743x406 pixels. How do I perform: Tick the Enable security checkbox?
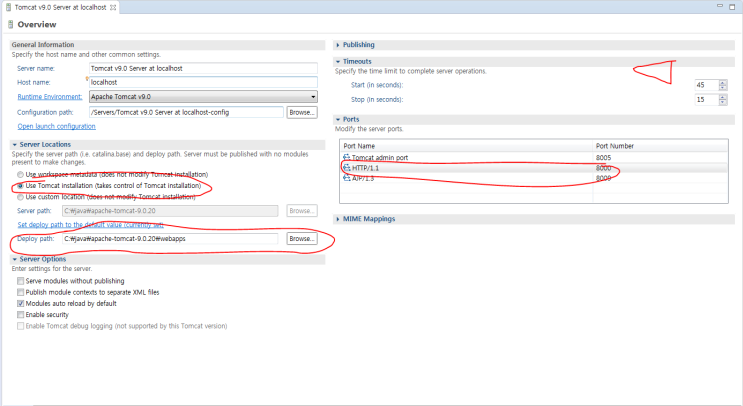pos(21,314)
